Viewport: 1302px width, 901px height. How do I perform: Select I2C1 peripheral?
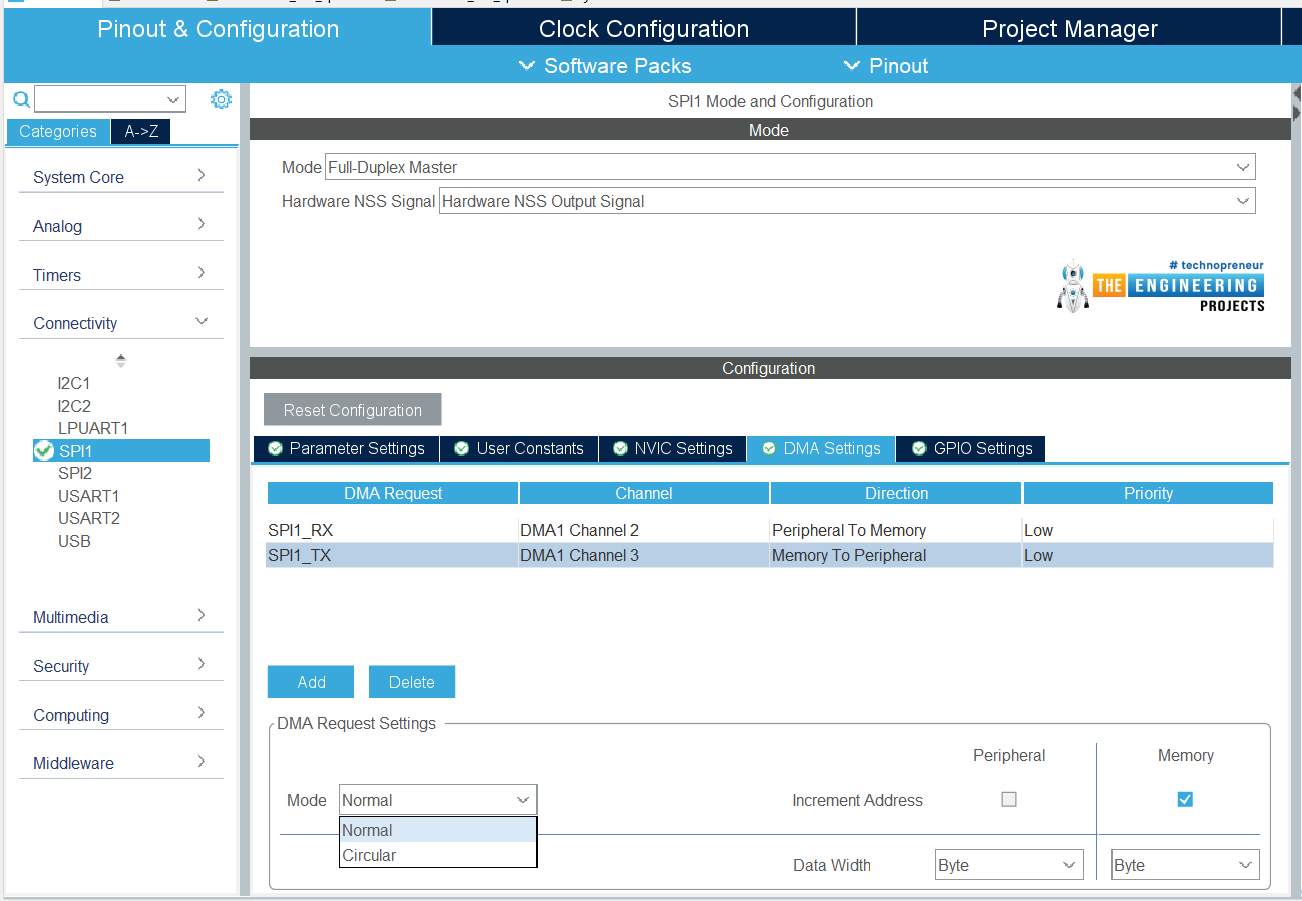(x=74, y=383)
